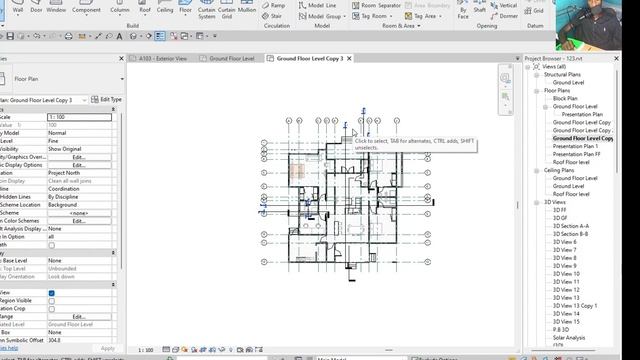Click the 1 : 100 scale in view control bar
This screenshot has width=640, height=360.
(146, 350)
